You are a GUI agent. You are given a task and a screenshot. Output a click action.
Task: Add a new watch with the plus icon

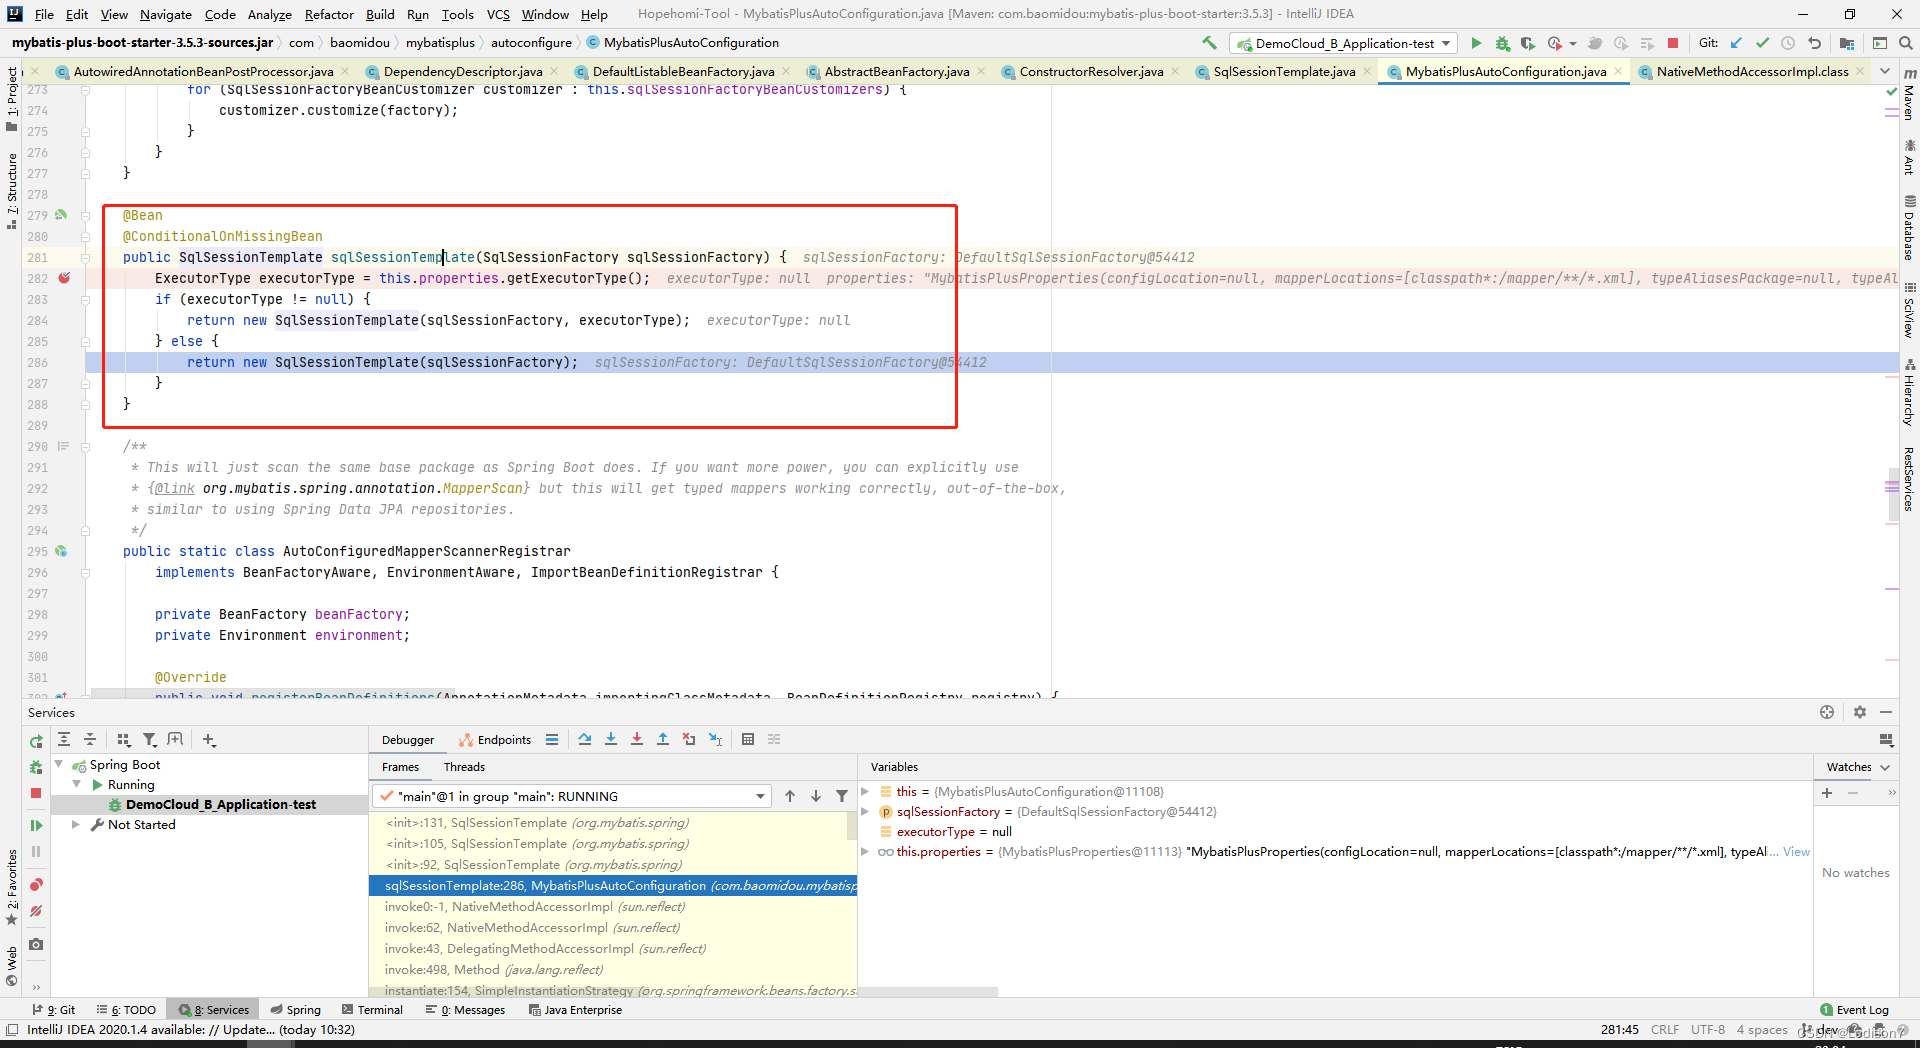point(1827,793)
